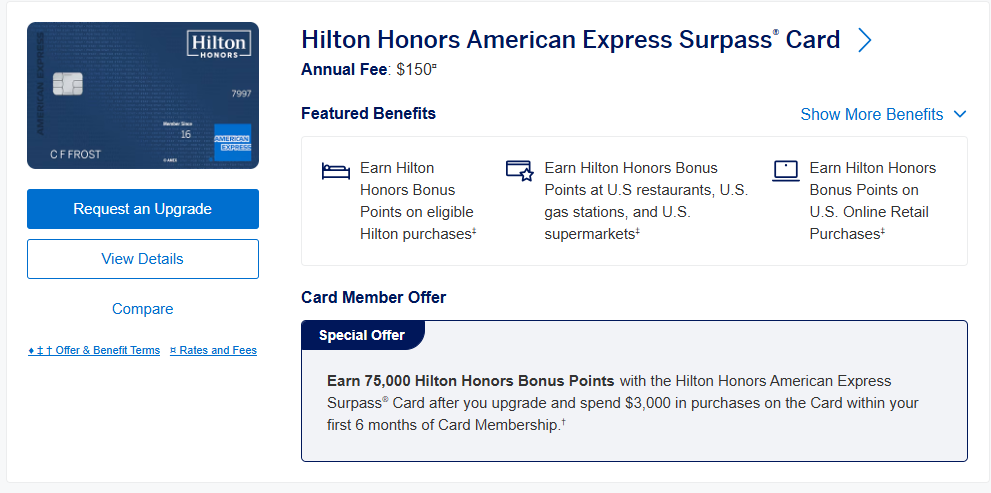Image resolution: width=991 pixels, height=493 pixels.
Task: Open View Details for the Surpass card
Action: (143, 259)
